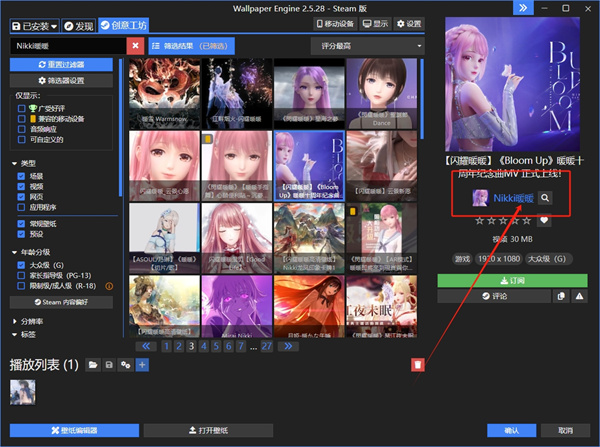600x447 pixels.
Task: Toggle 音频响应 checkbox
Action: coord(21,129)
